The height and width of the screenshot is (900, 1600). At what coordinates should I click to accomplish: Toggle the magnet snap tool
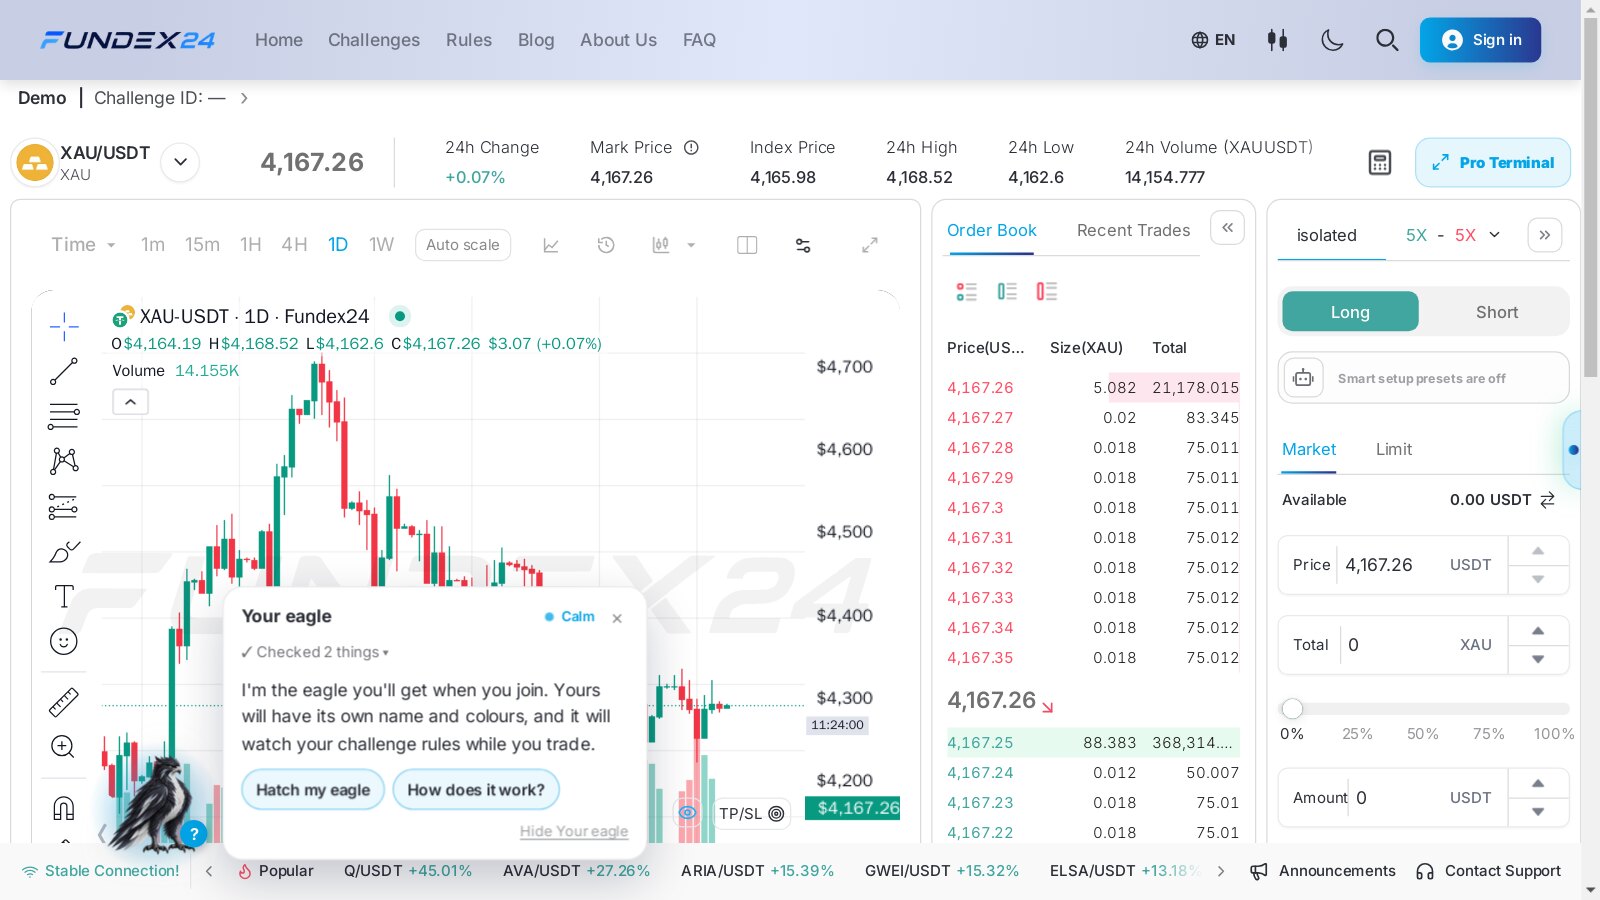[x=64, y=808]
